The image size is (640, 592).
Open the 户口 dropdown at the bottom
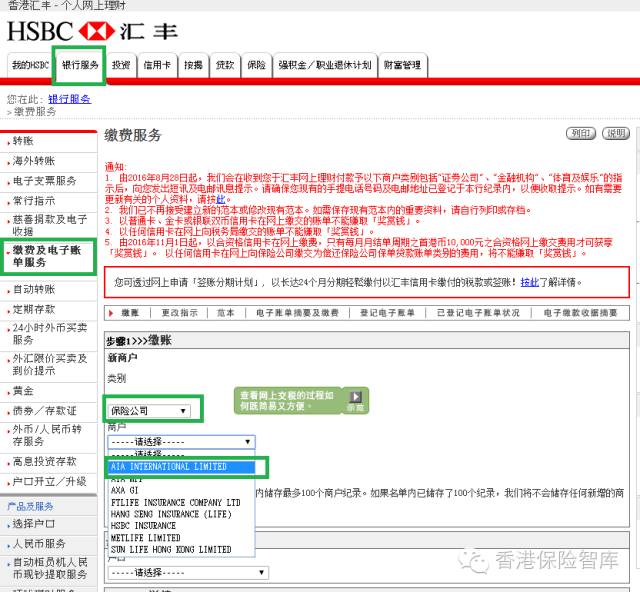188,573
